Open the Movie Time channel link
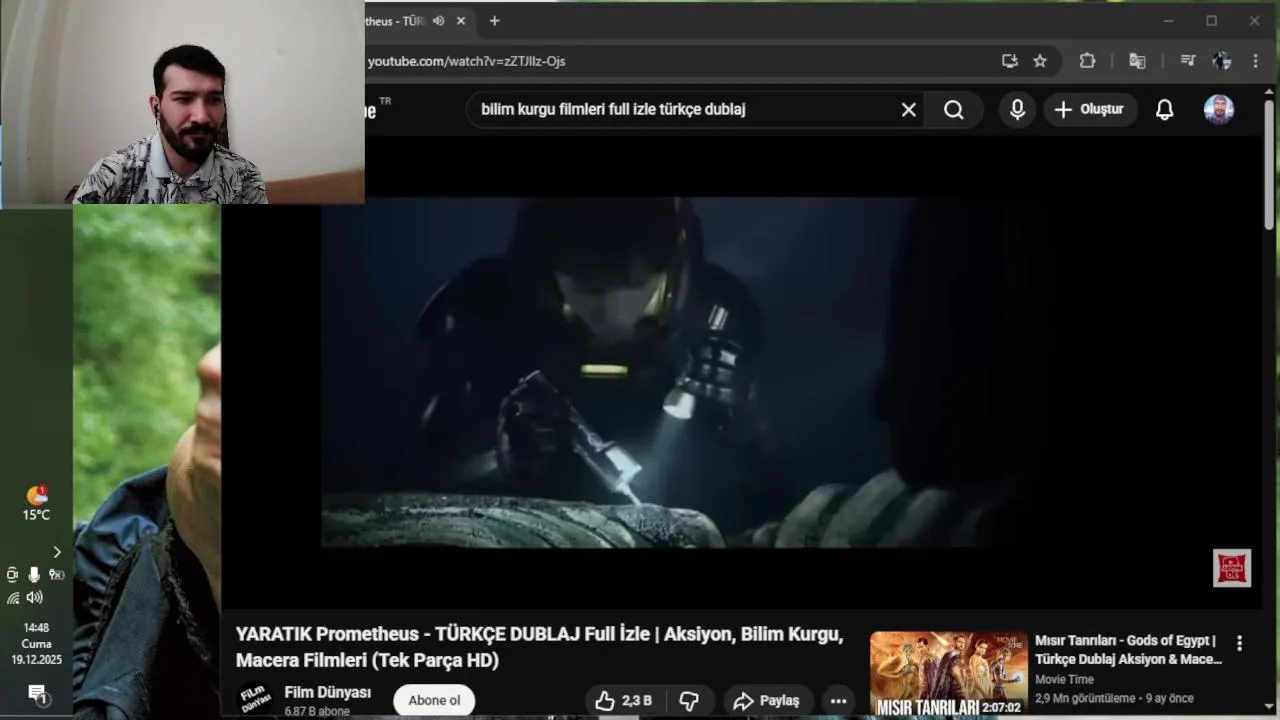This screenshot has height=720, width=1280. pyautogui.click(x=1064, y=680)
